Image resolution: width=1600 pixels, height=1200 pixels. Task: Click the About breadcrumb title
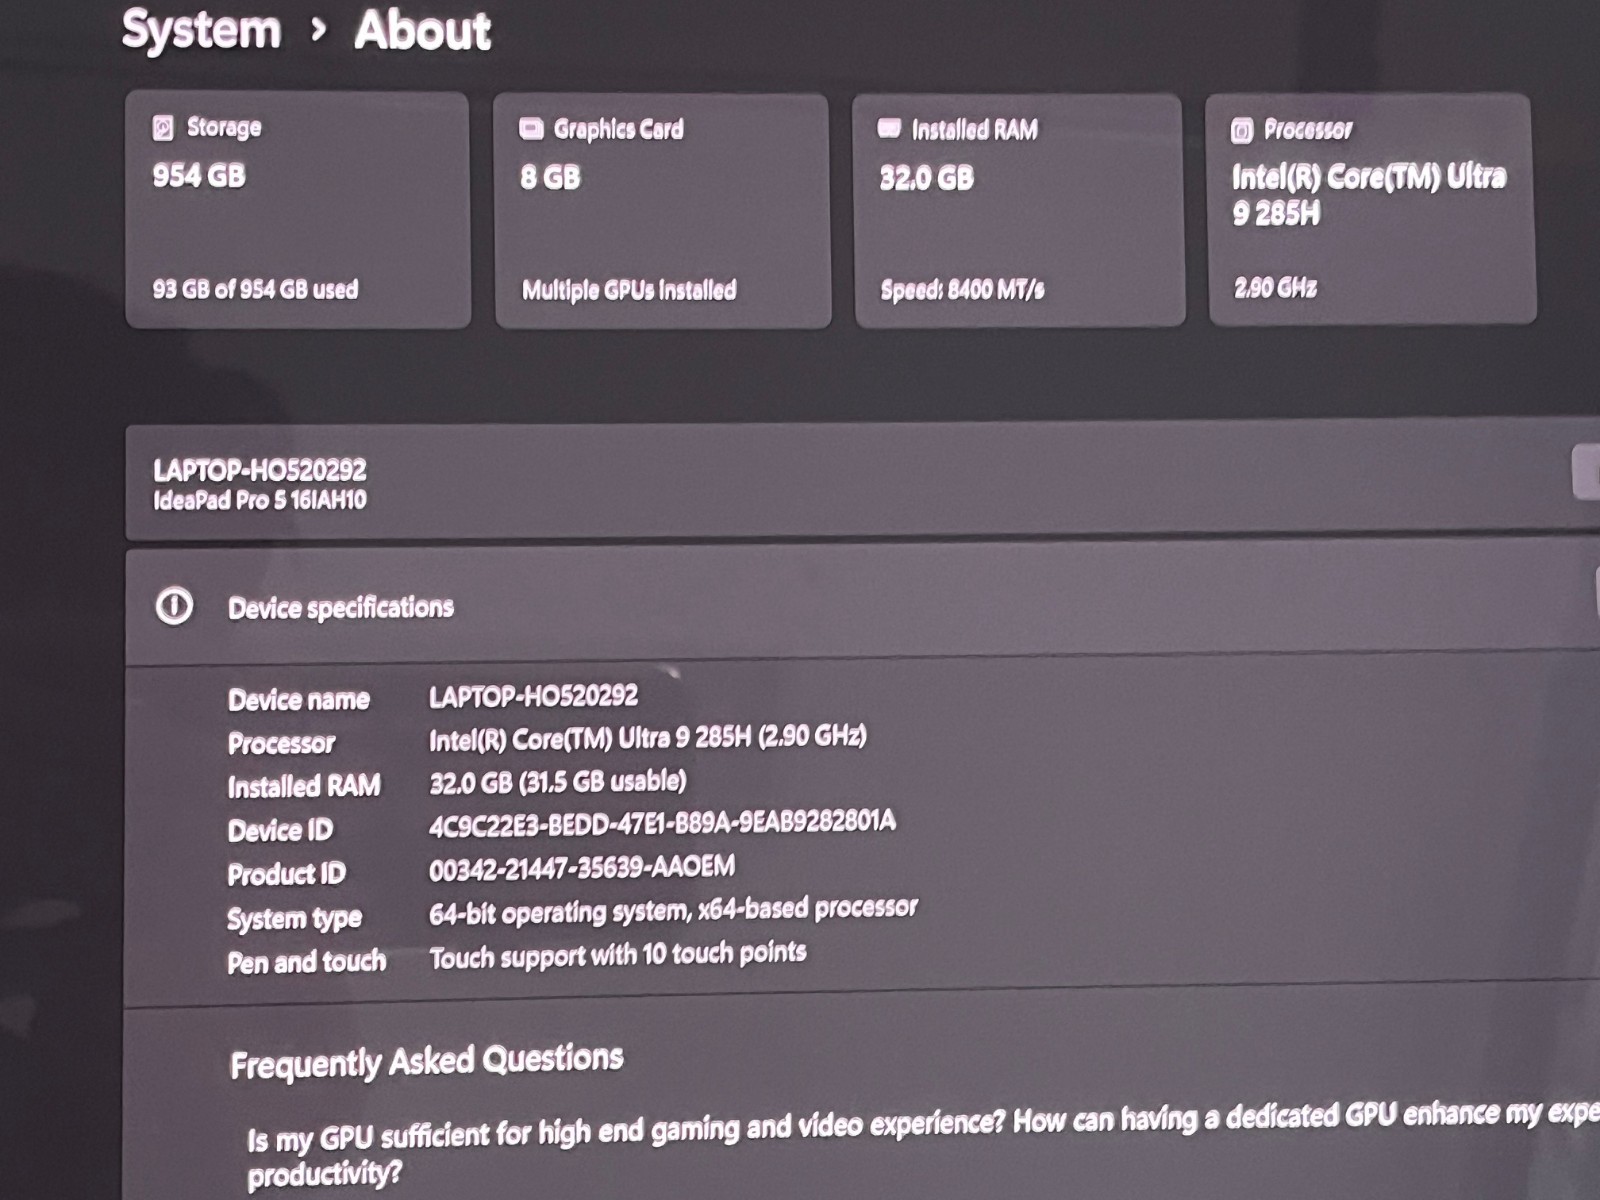pyautogui.click(x=423, y=30)
